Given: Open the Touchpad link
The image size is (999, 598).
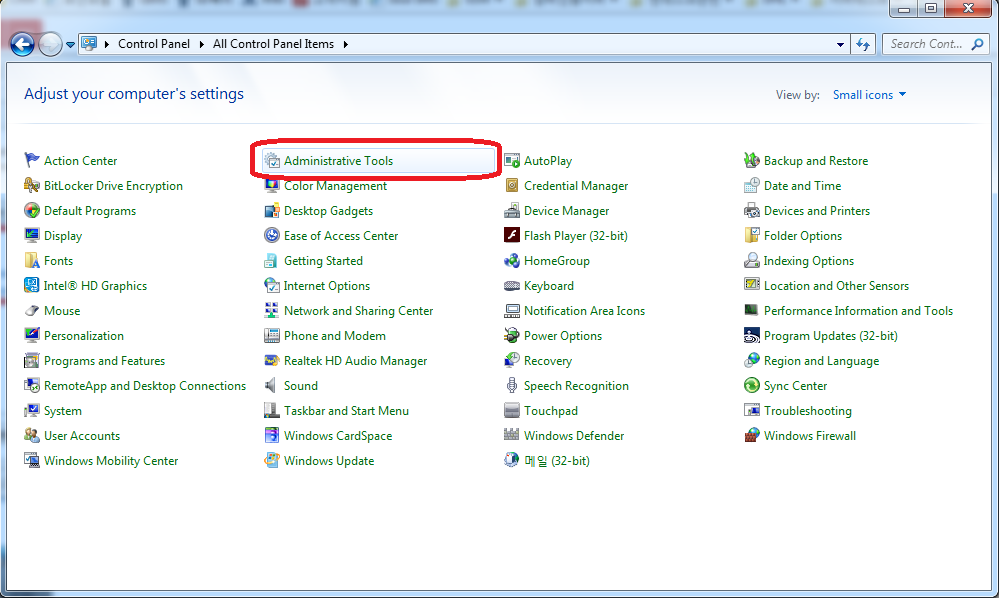Looking at the screenshot, I should [550, 411].
